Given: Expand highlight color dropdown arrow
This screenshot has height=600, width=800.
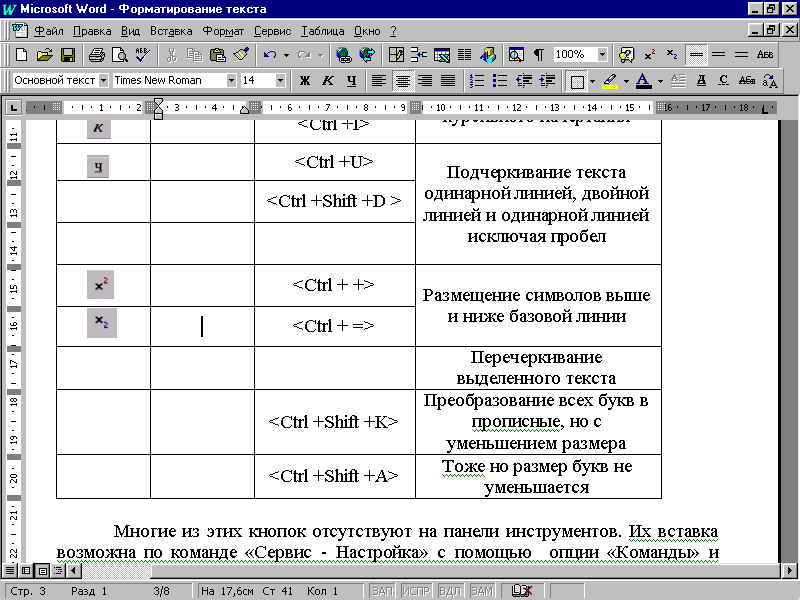Looking at the screenshot, I should [x=626, y=81].
